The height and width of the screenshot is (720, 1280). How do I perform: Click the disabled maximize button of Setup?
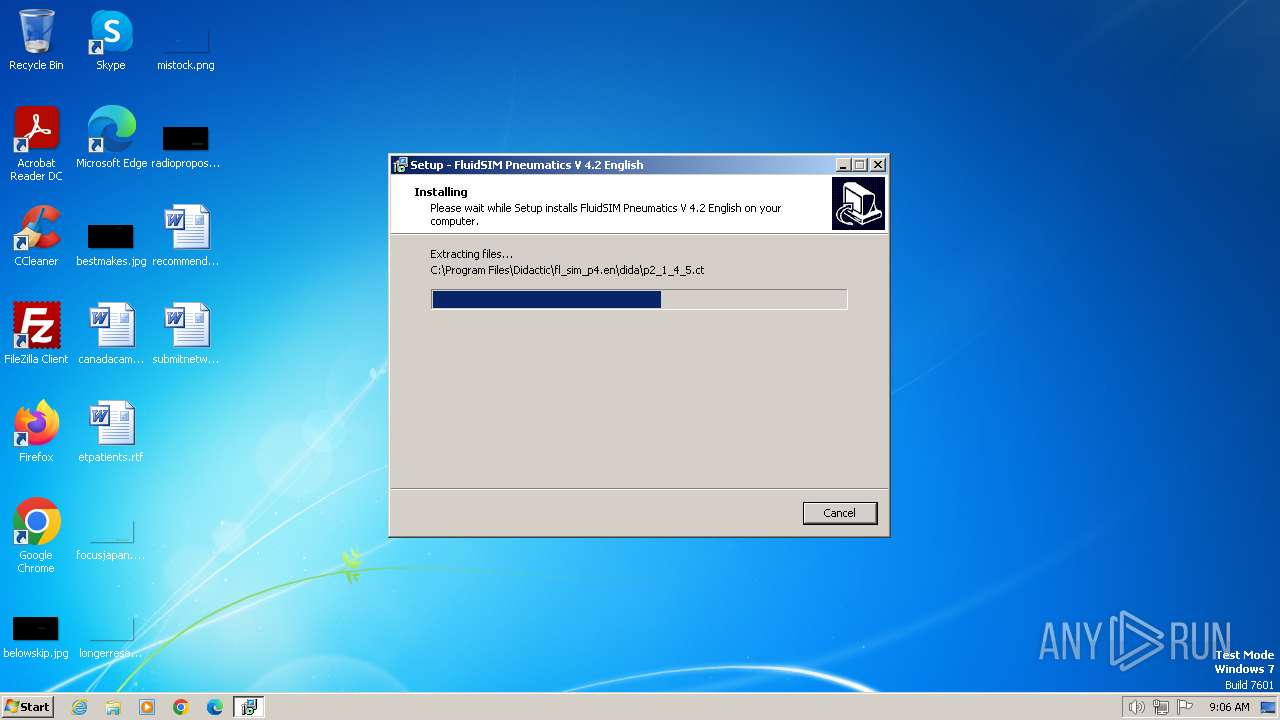click(860, 165)
